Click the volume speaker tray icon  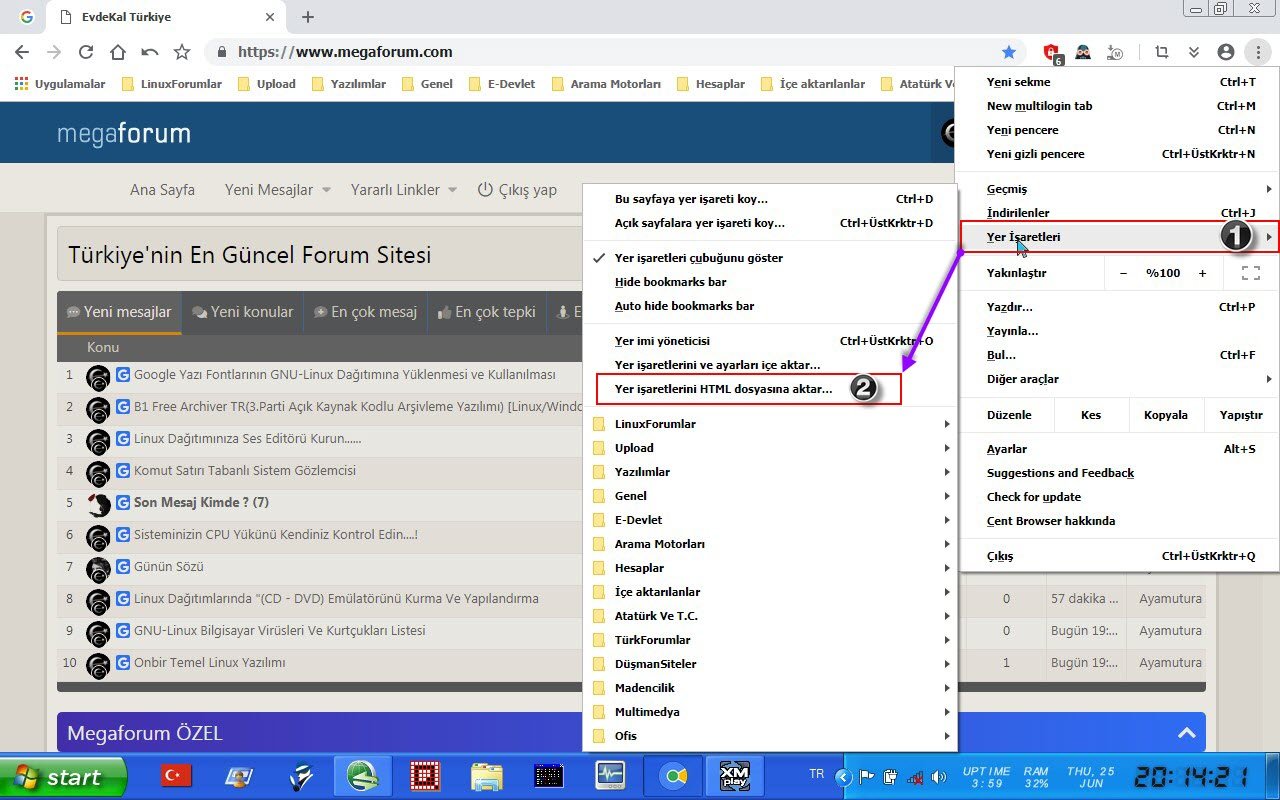point(938,777)
